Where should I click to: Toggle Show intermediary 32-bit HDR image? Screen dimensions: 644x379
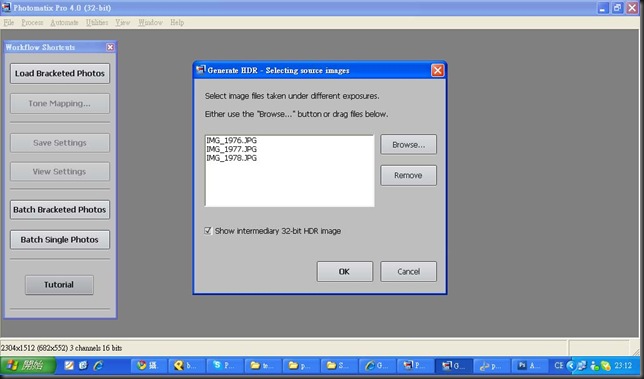(208, 231)
